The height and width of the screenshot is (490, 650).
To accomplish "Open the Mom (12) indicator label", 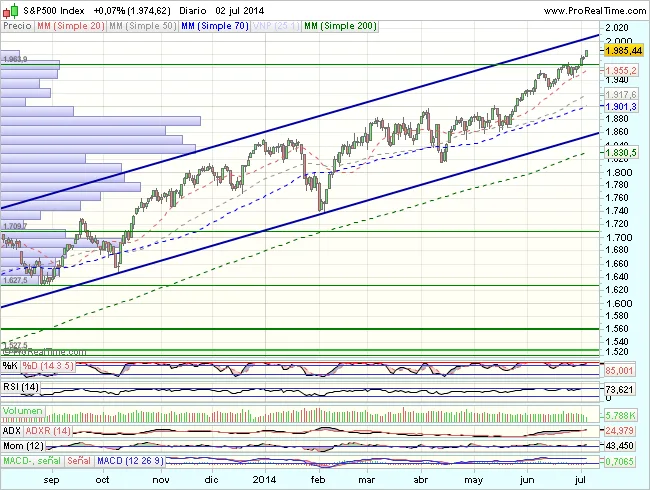I will (x=24, y=446).
